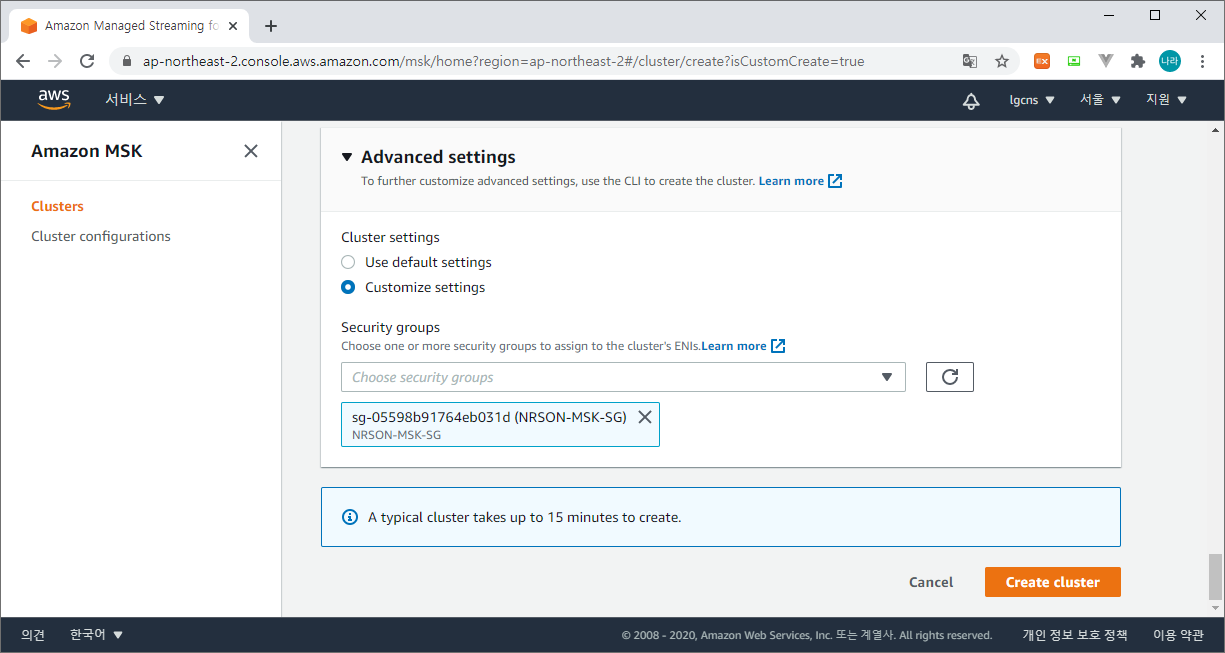Click the Cluster settings label
Screen dimensions: 1225x653
click(390, 237)
